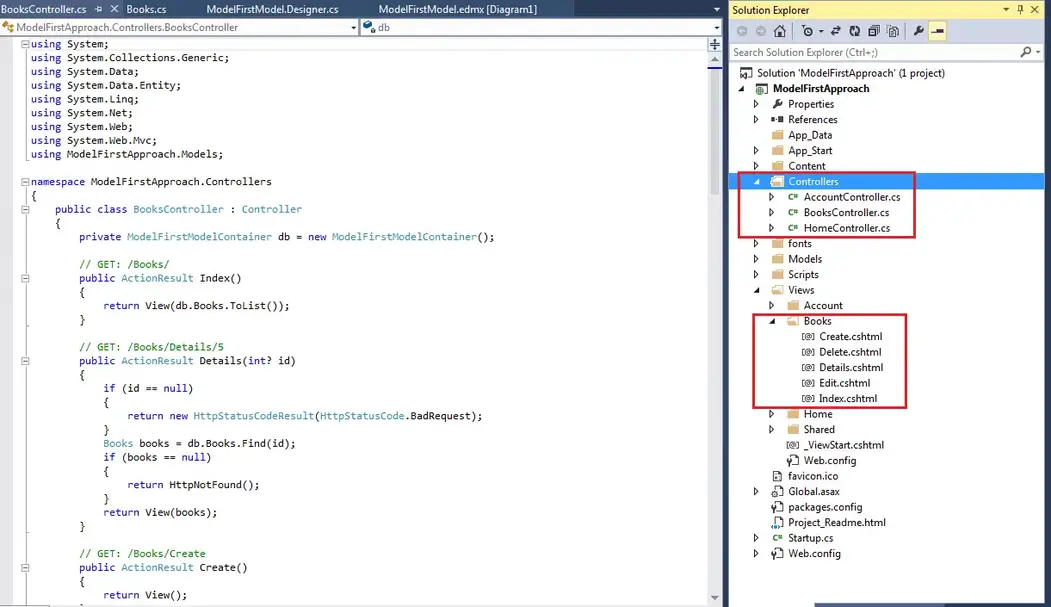Collapse the Books views folder

point(771,321)
